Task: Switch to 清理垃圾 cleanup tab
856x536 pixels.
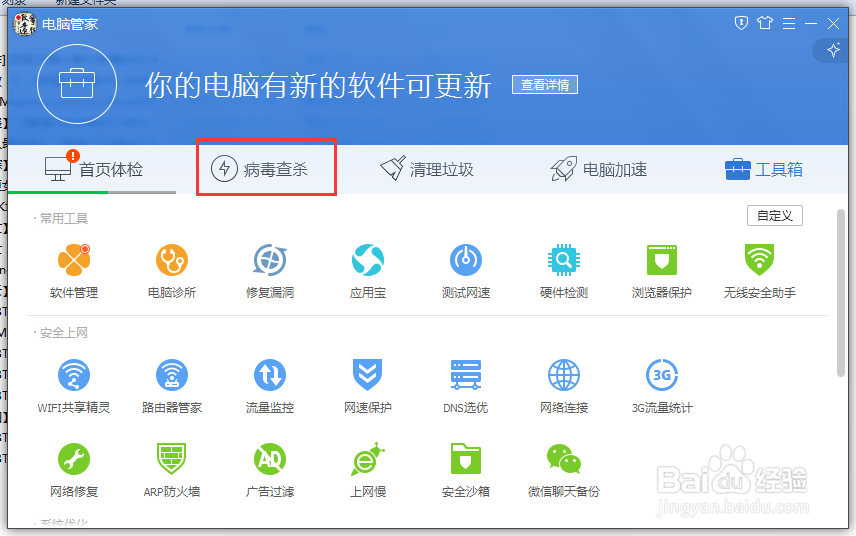Action: pos(427,169)
